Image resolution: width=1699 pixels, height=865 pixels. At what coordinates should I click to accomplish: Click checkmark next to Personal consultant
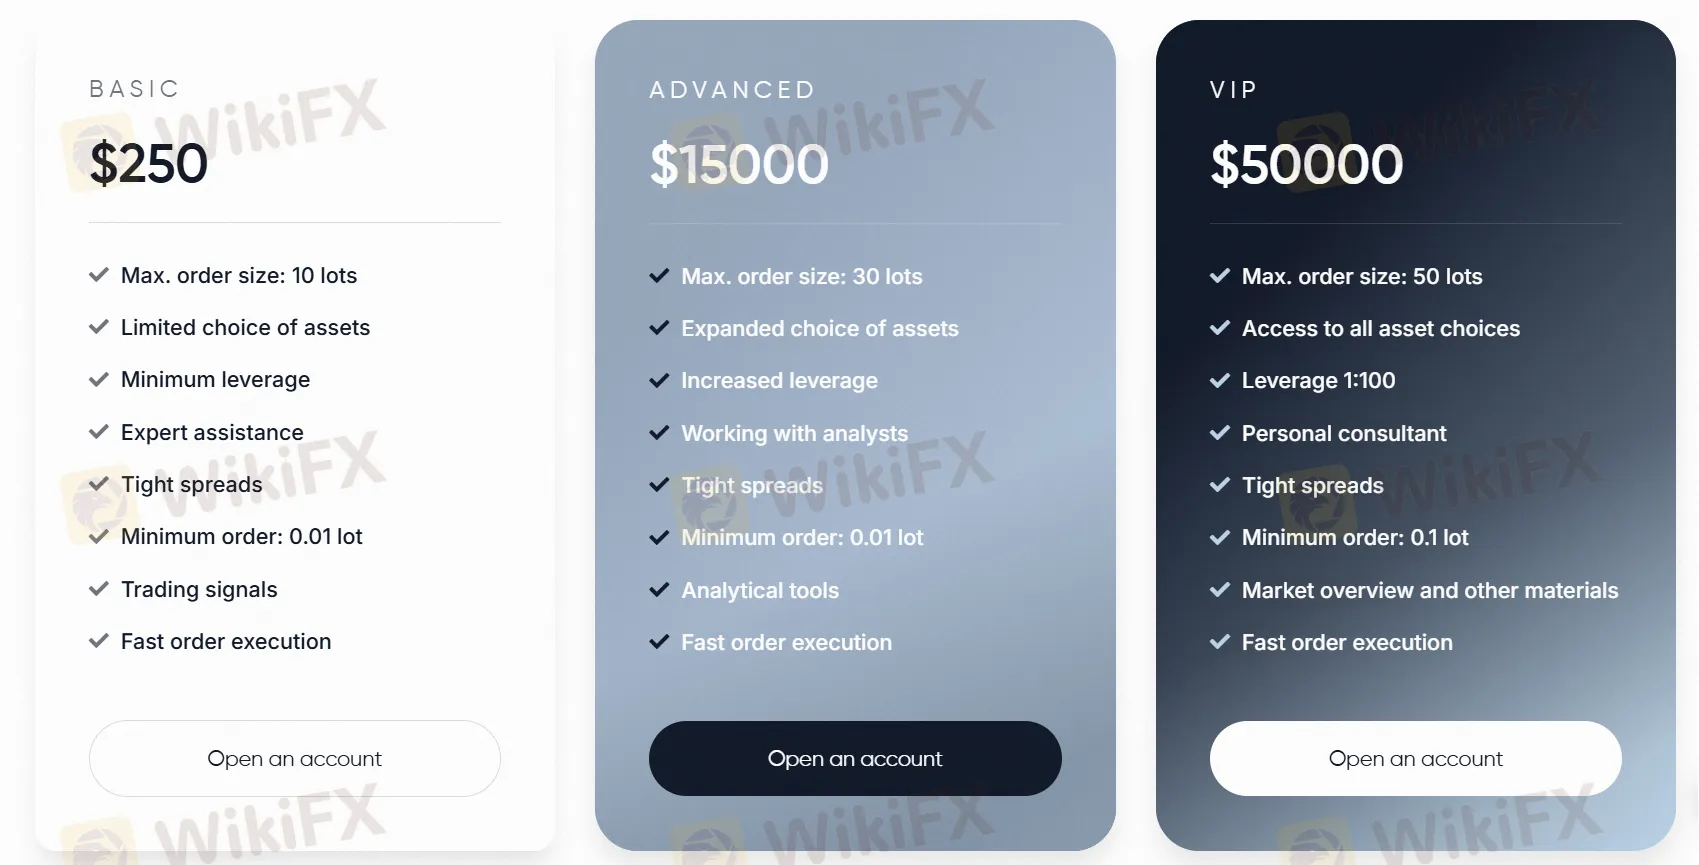tap(1220, 433)
